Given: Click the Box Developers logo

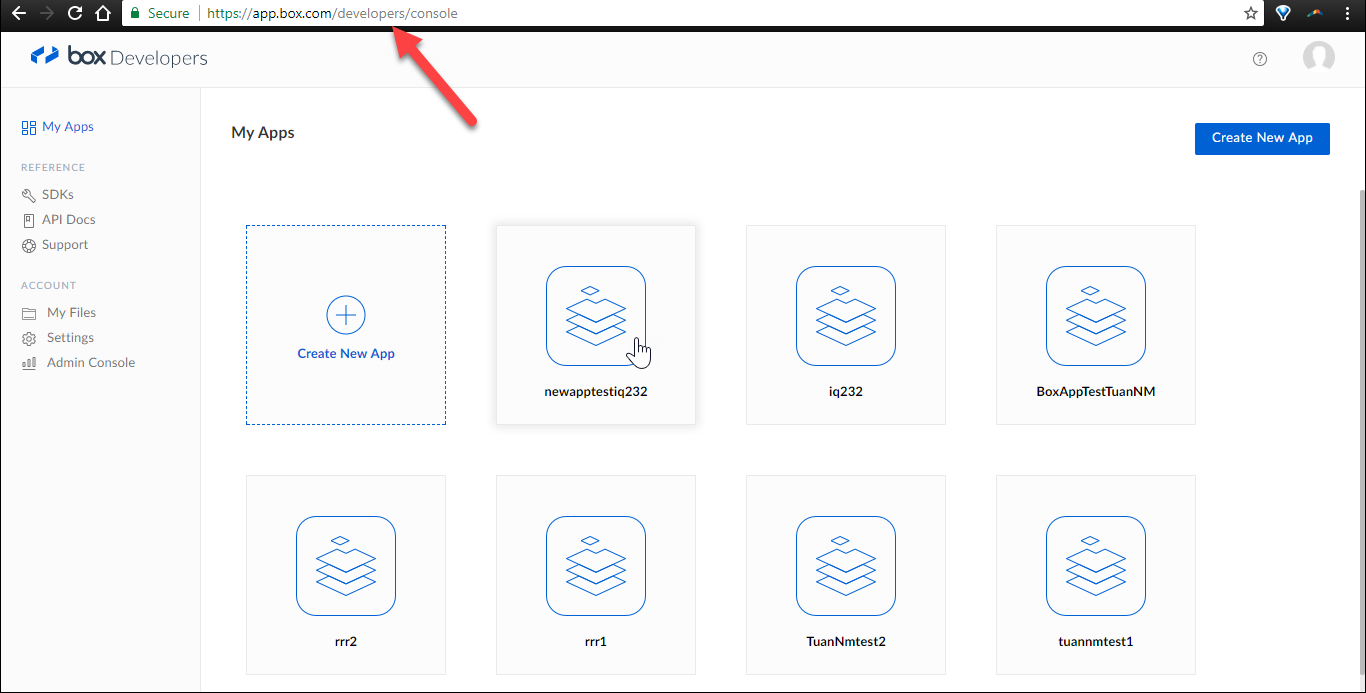Looking at the screenshot, I should (x=119, y=57).
